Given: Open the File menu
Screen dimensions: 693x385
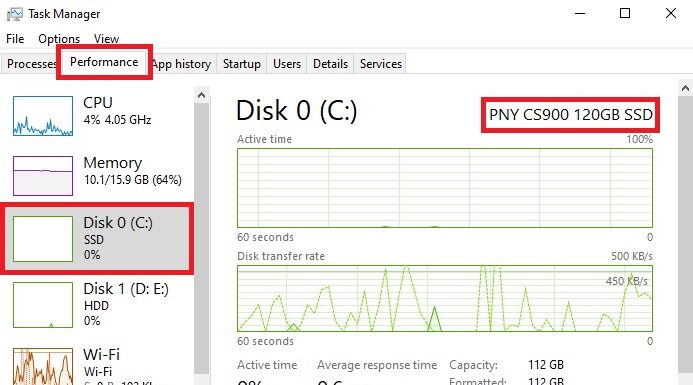Looking at the screenshot, I should pos(15,39).
